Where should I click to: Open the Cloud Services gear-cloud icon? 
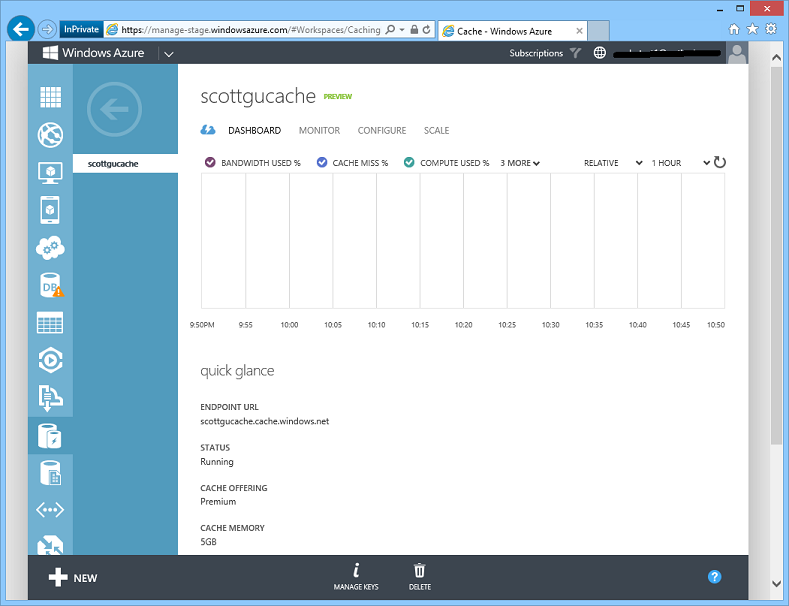click(x=50, y=248)
